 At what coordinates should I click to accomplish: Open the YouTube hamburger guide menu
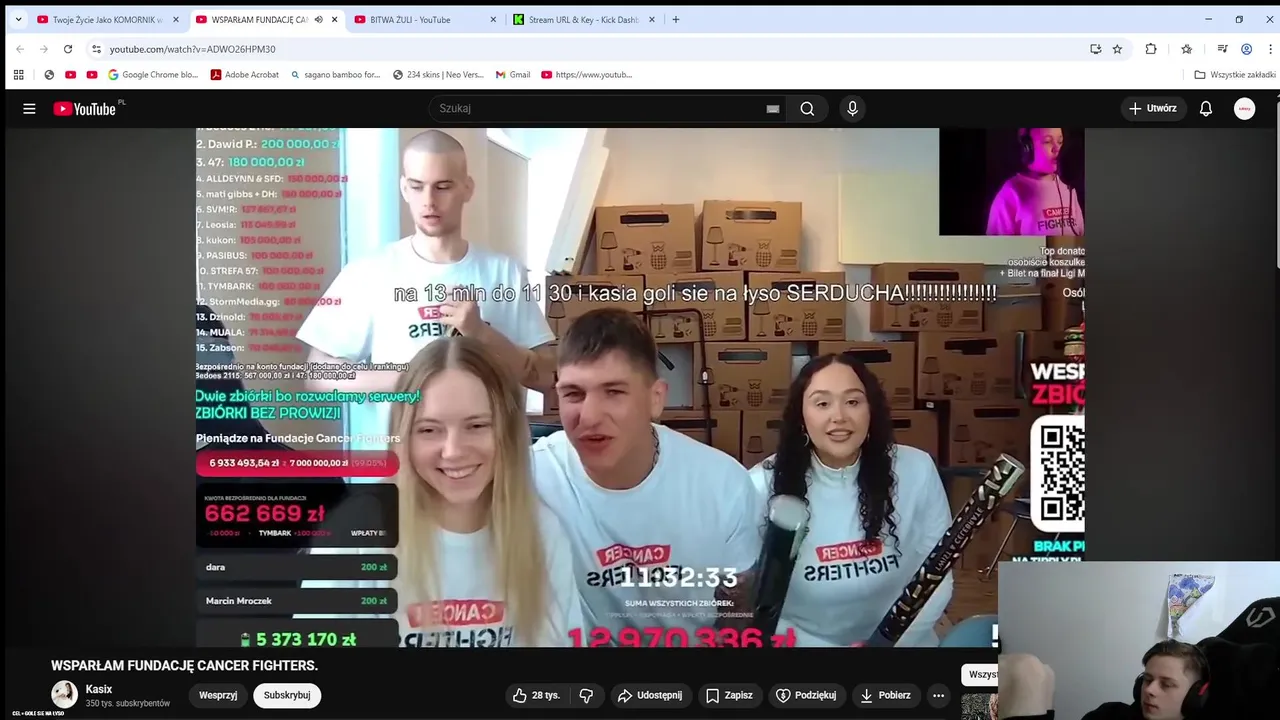(29, 109)
